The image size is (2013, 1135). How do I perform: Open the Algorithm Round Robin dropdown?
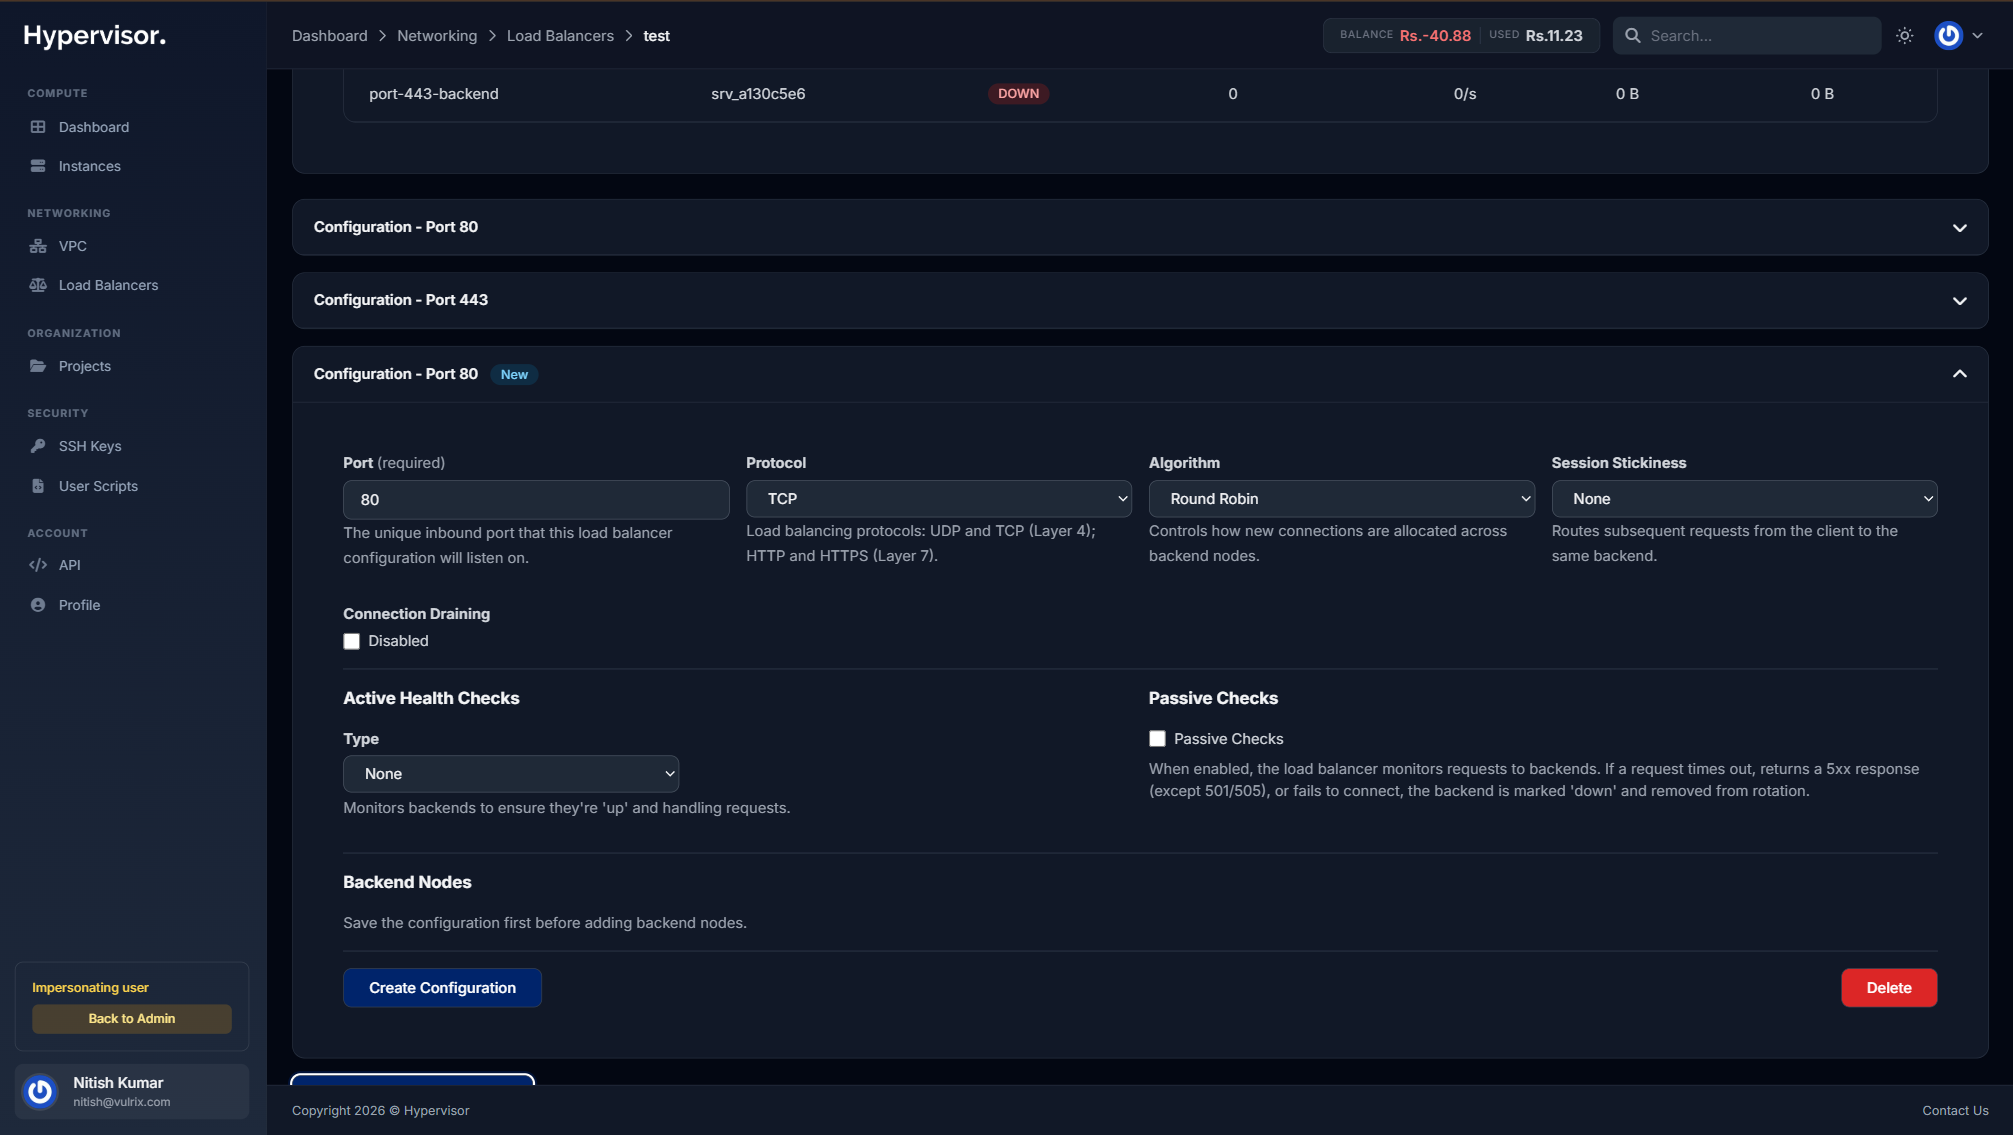(x=1341, y=499)
